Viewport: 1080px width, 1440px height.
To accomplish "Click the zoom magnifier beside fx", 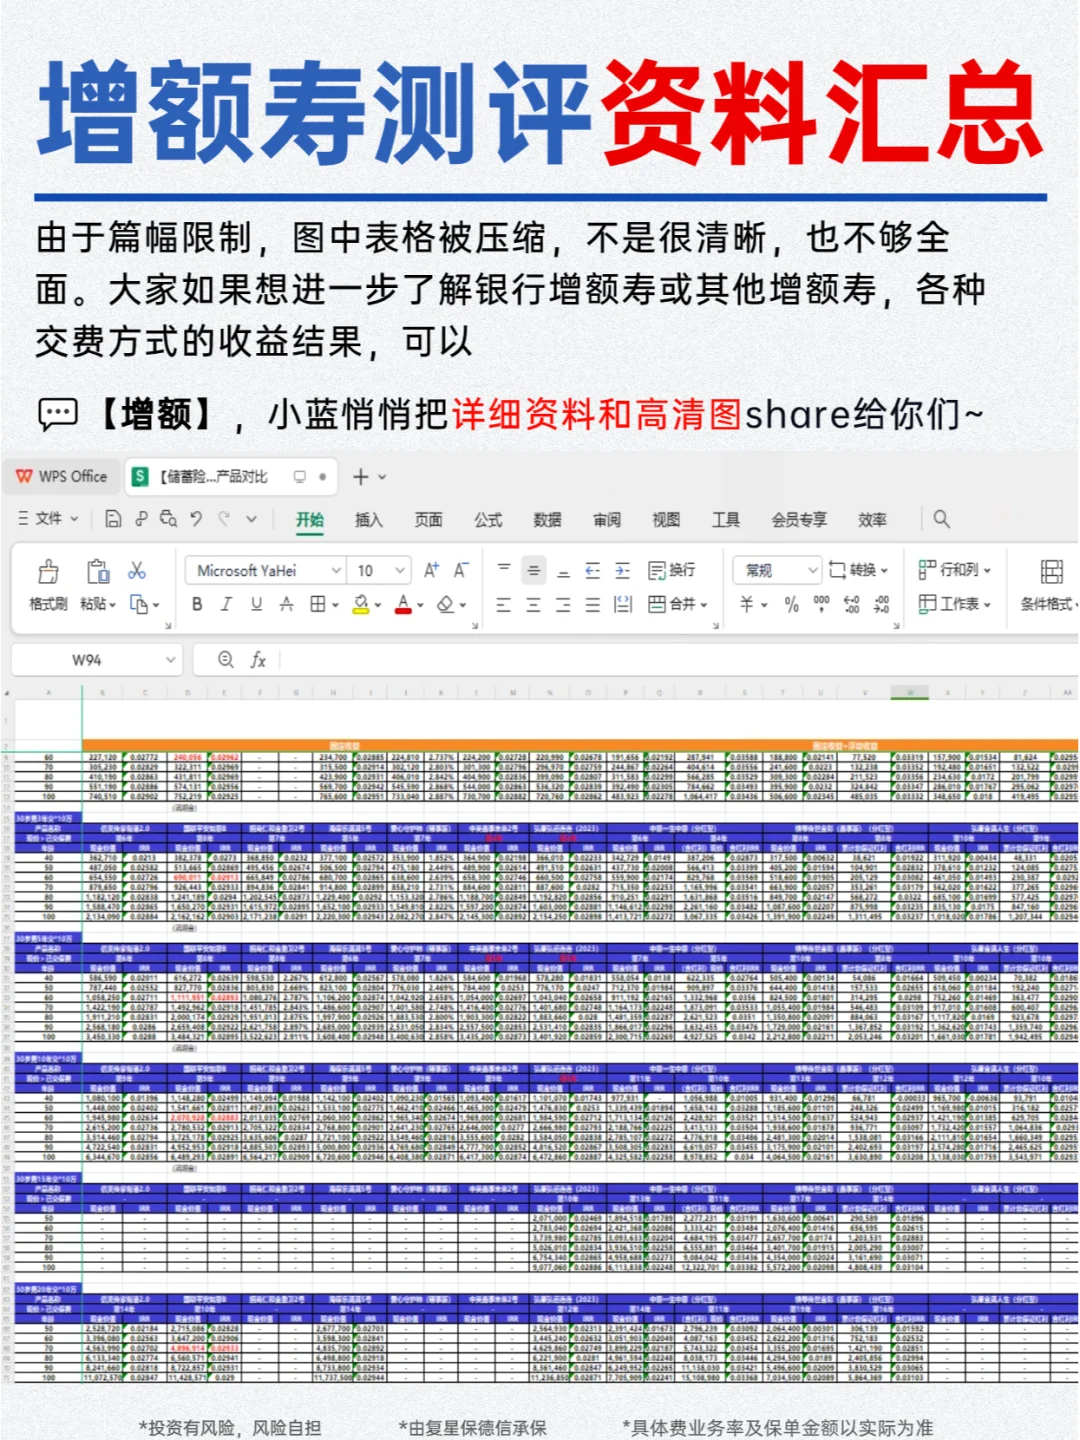I will [x=226, y=659].
